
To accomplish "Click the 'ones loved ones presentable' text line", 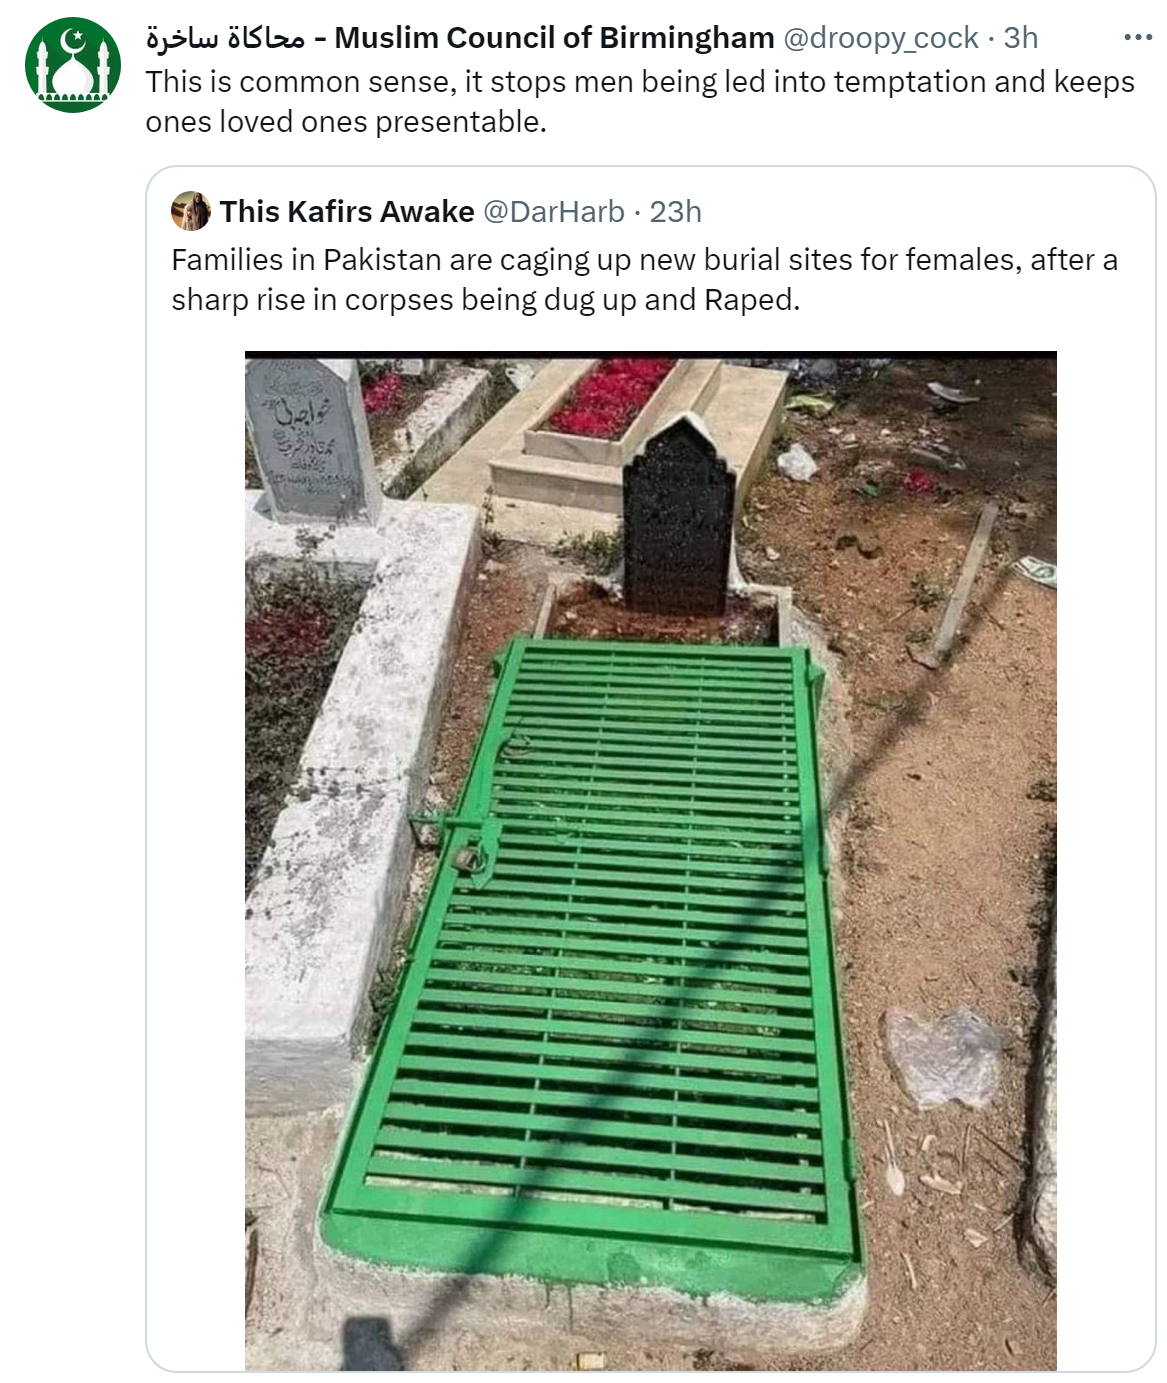I will tap(346, 122).
